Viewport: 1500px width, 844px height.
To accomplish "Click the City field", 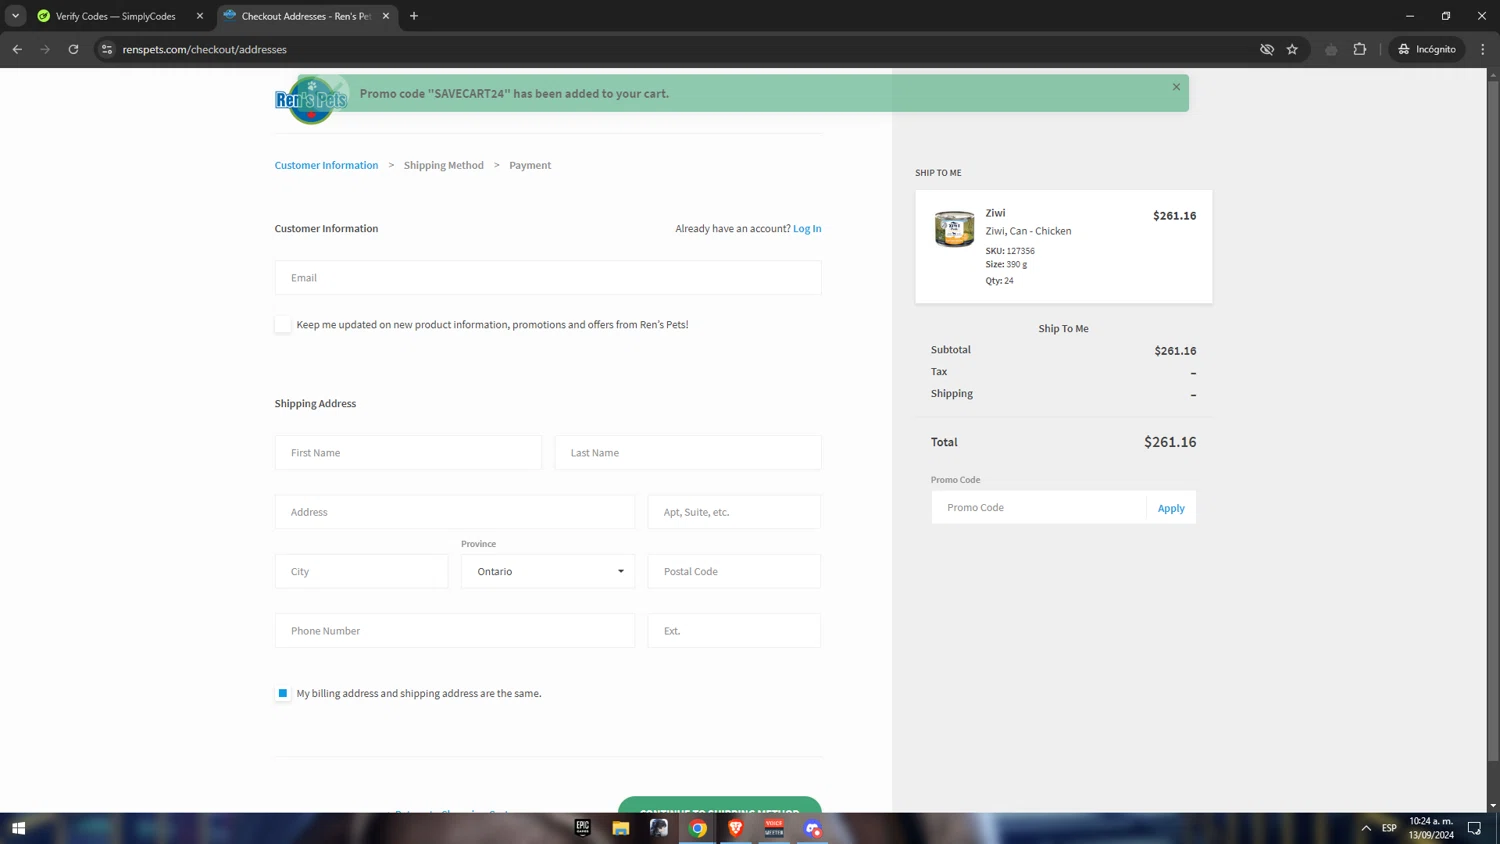I will [362, 572].
